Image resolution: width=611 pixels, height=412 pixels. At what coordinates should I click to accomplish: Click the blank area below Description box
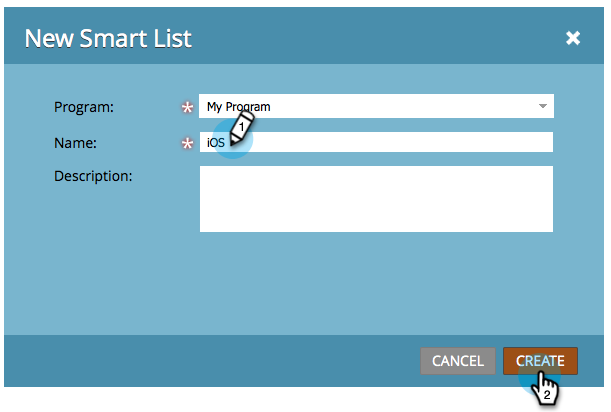(376, 283)
